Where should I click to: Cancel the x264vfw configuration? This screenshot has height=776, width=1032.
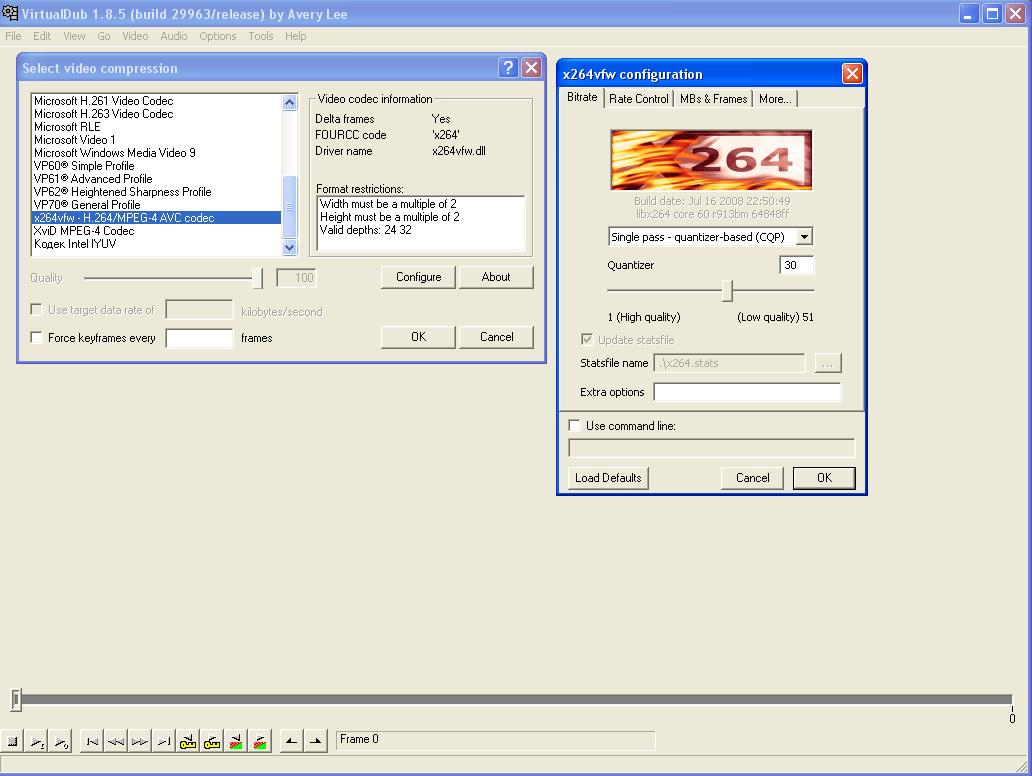(x=752, y=478)
